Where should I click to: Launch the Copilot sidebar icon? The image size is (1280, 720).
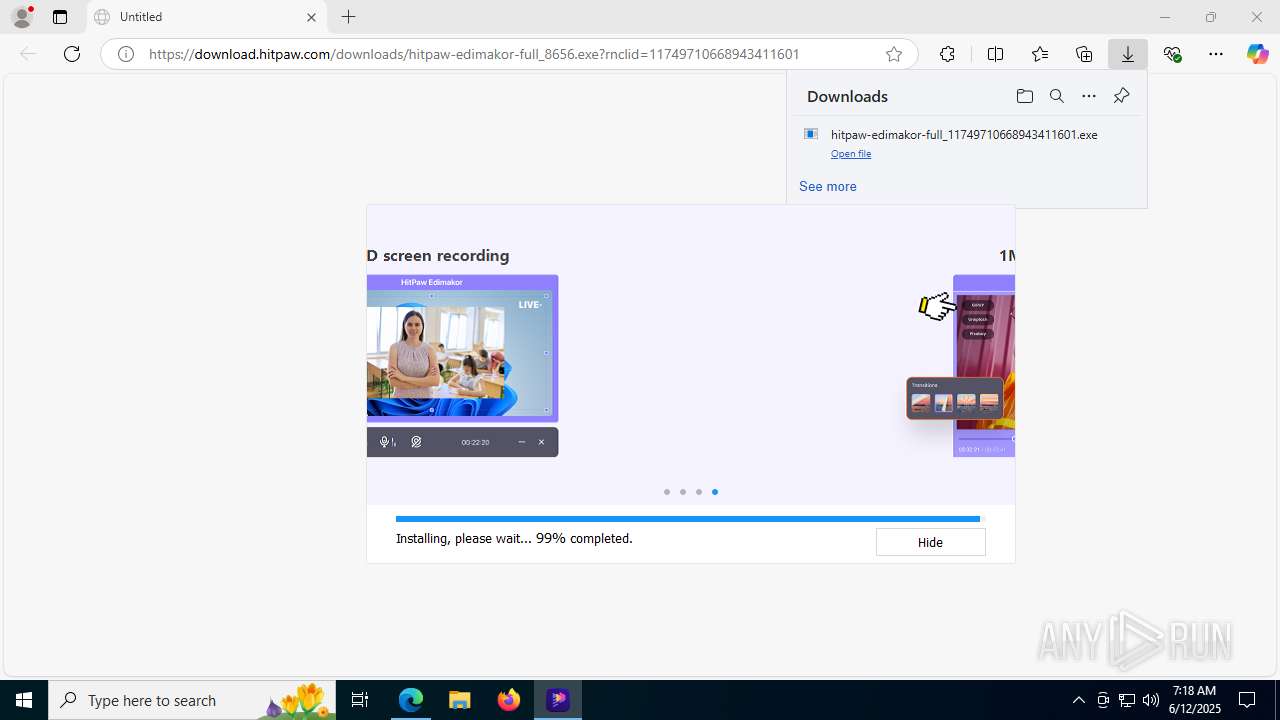click(x=1257, y=54)
